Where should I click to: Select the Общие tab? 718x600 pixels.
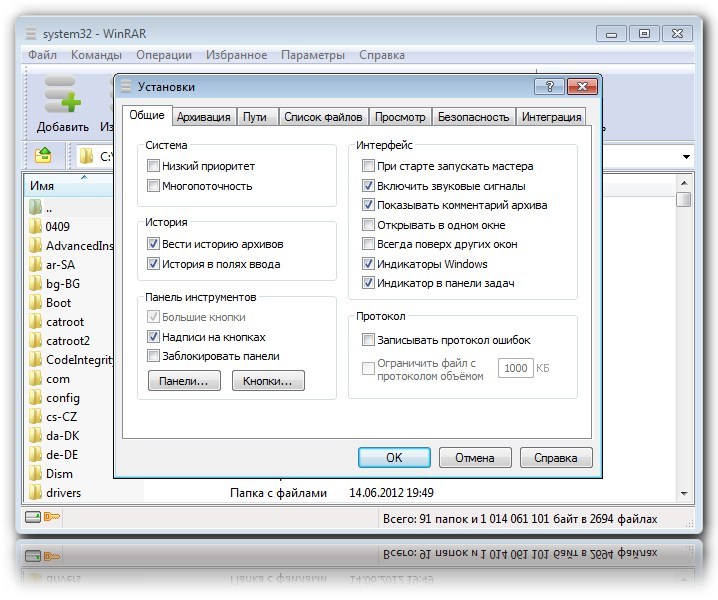147,115
